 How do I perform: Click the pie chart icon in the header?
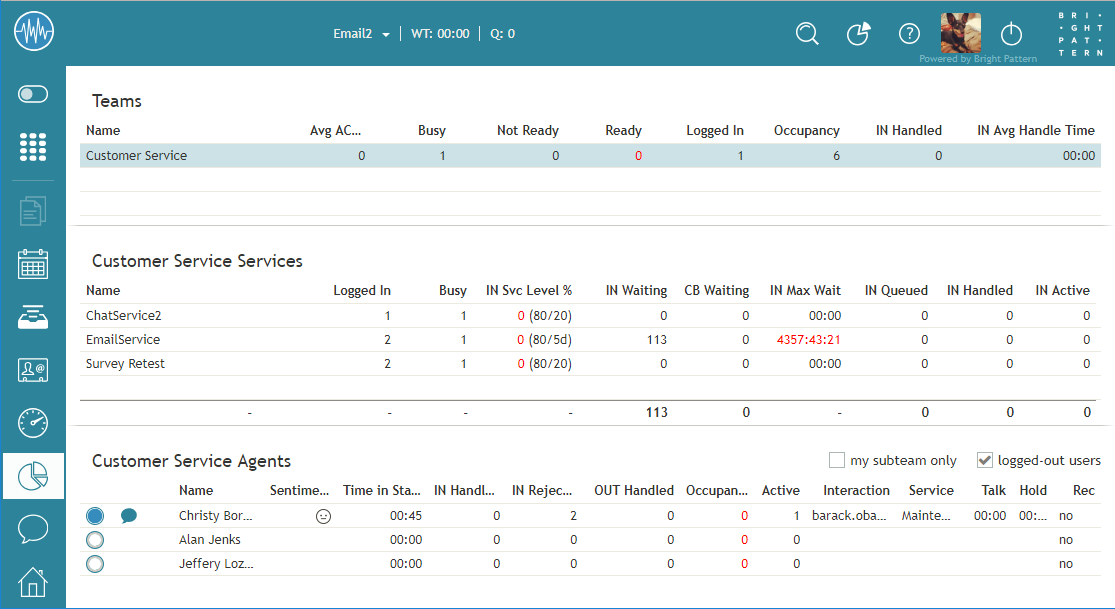point(858,33)
